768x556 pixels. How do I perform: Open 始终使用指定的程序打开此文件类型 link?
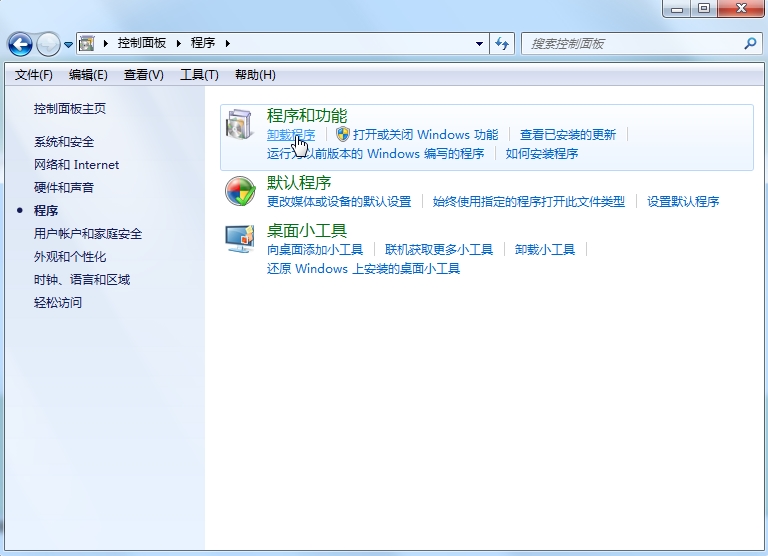point(529,202)
